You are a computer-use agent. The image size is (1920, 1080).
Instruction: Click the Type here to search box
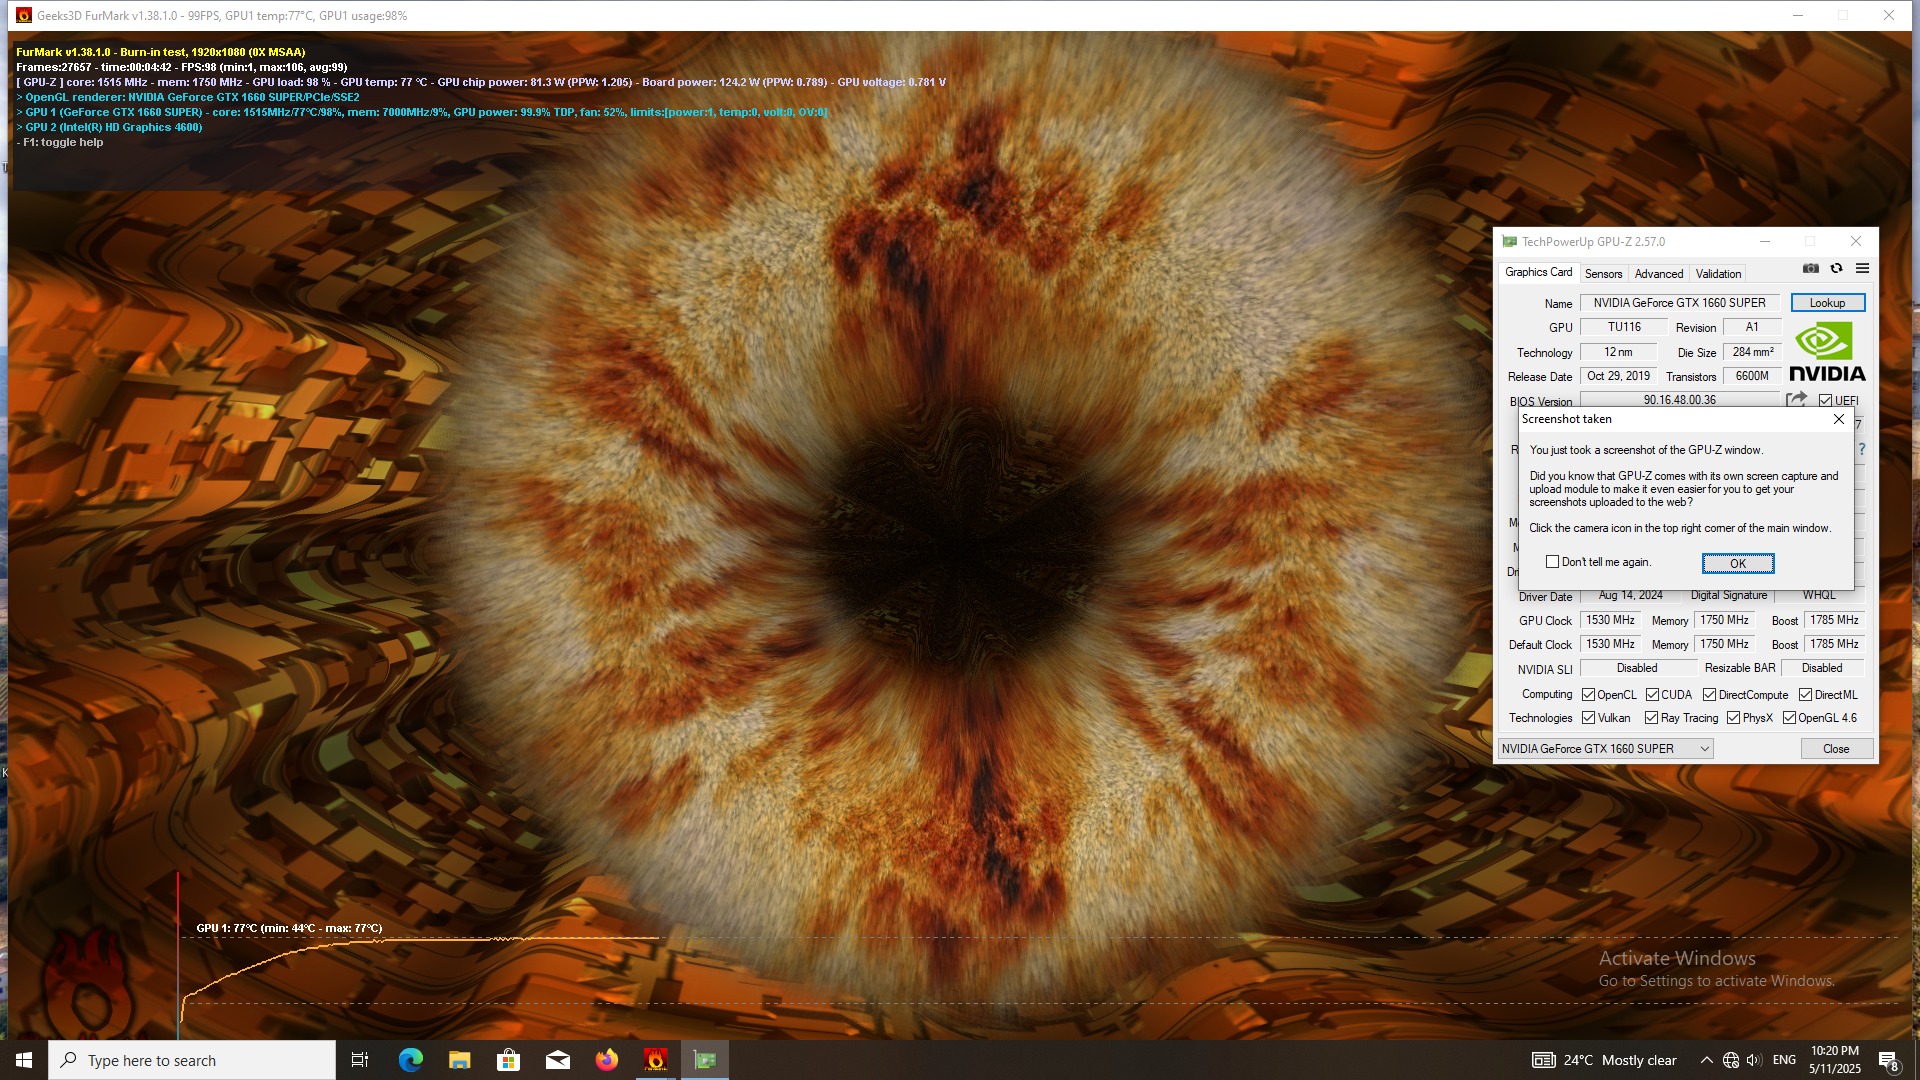click(x=192, y=1060)
